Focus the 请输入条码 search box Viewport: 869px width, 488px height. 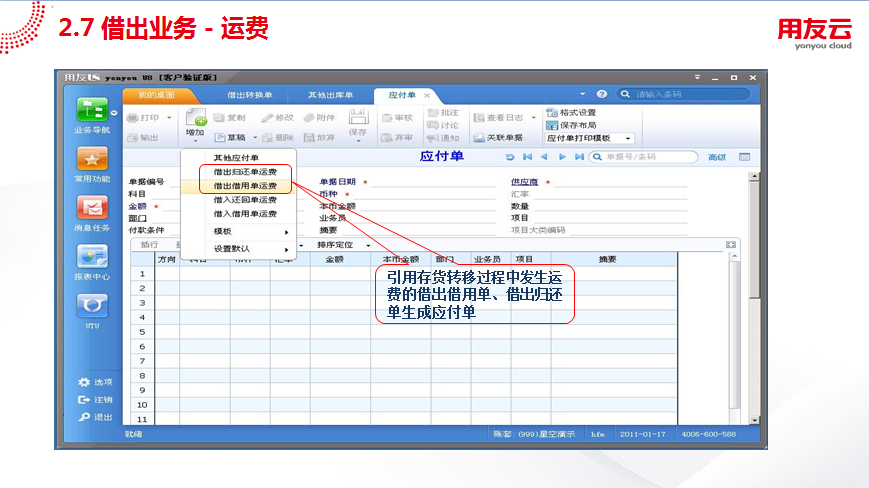point(684,94)
